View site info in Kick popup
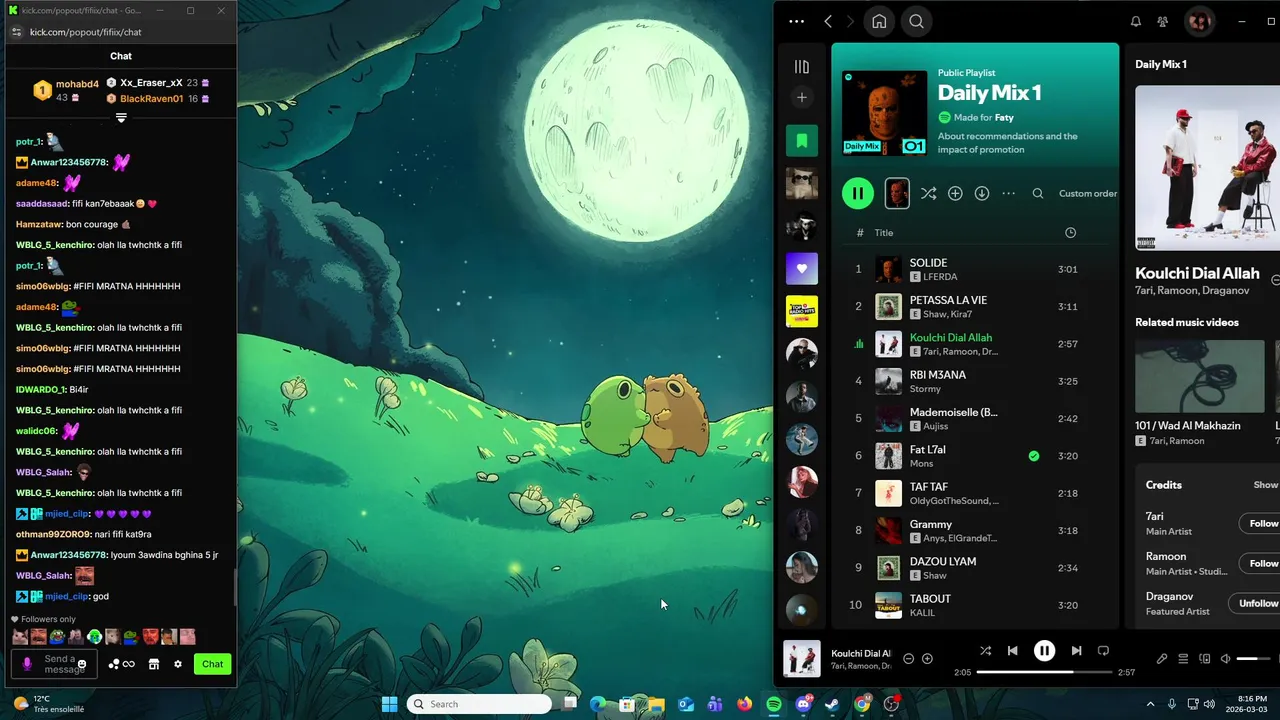Viewport: 1280px width, 720px height. point(16,32)
